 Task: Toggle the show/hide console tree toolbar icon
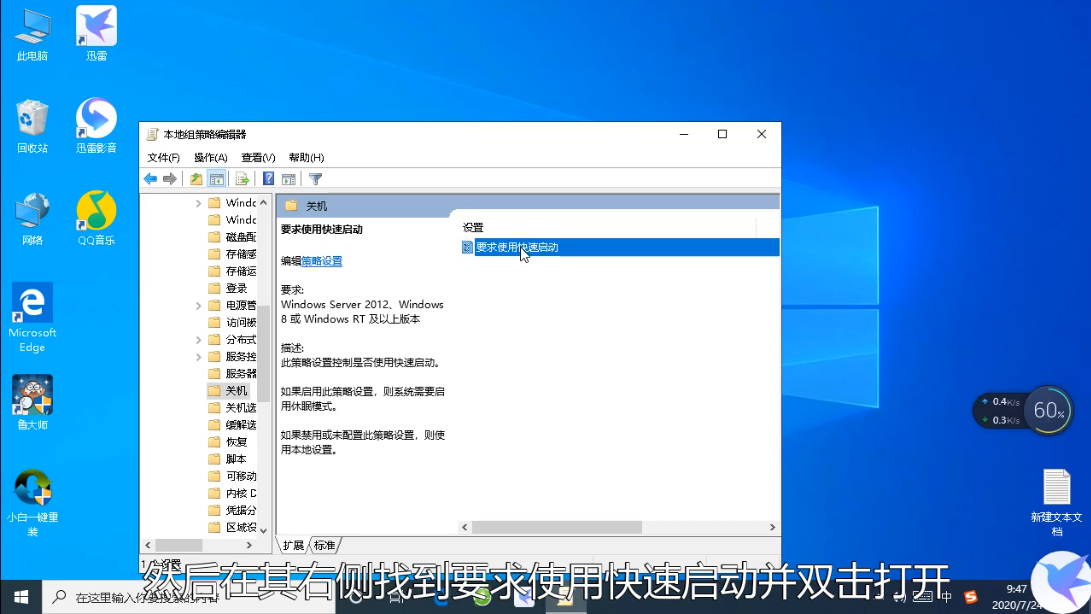click(217, 178)
